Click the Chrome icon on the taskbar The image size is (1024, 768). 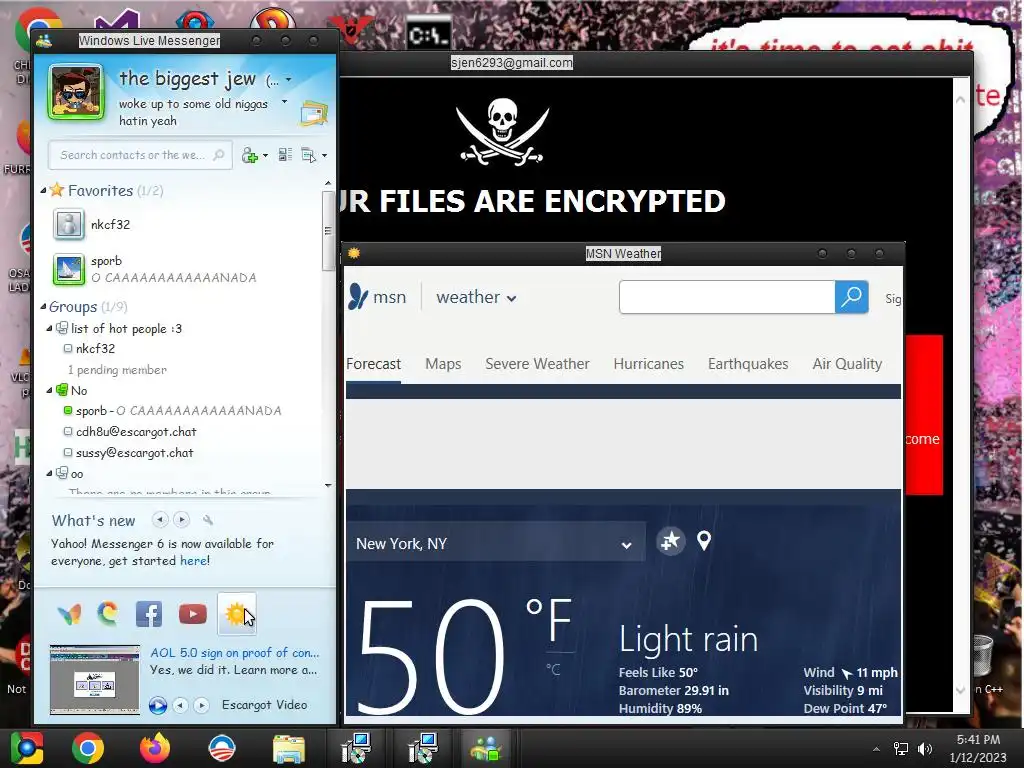88,748
